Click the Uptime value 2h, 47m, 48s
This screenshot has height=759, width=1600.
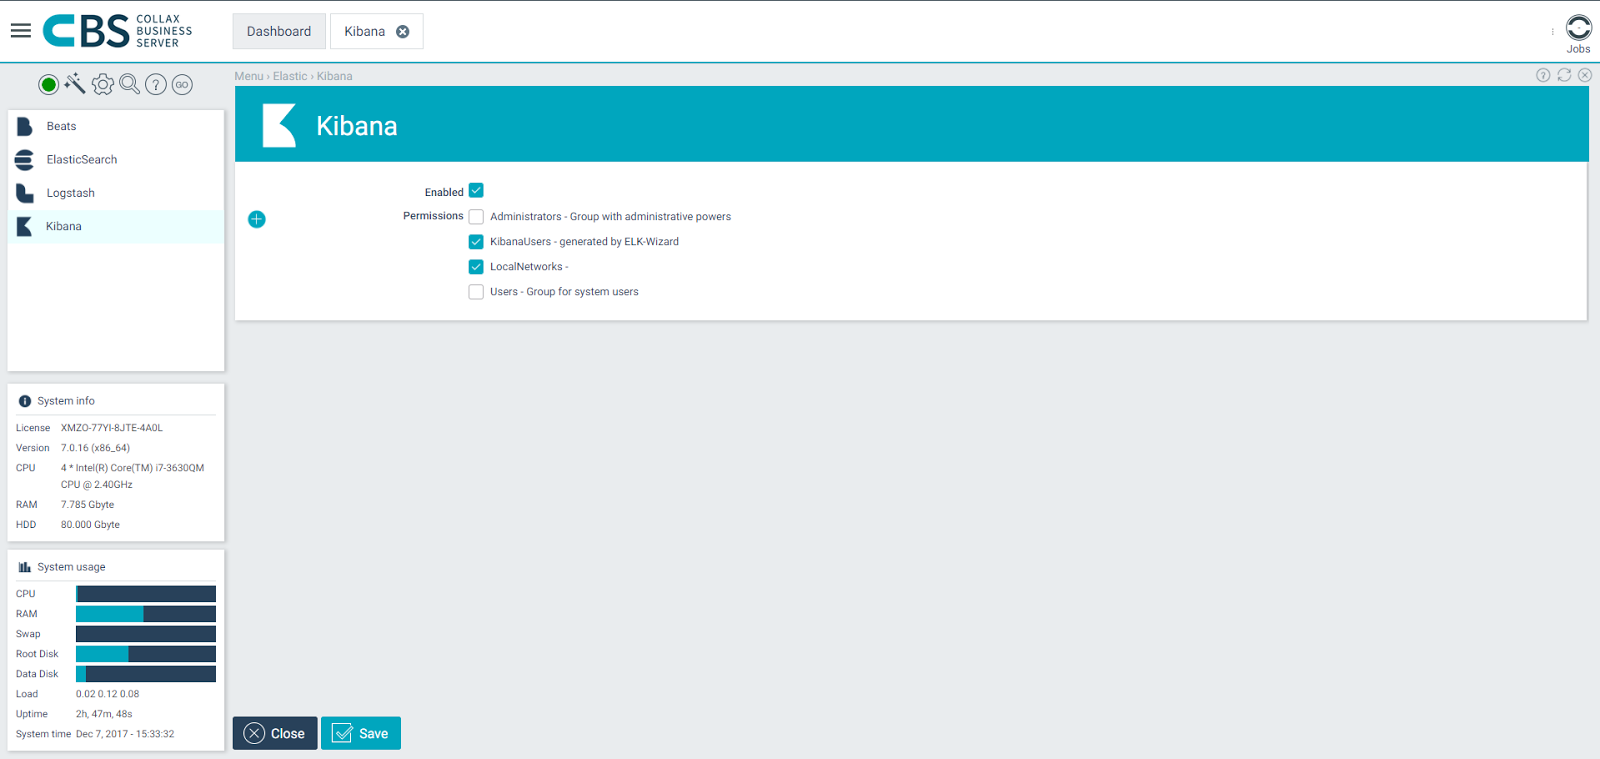[104, 714]
